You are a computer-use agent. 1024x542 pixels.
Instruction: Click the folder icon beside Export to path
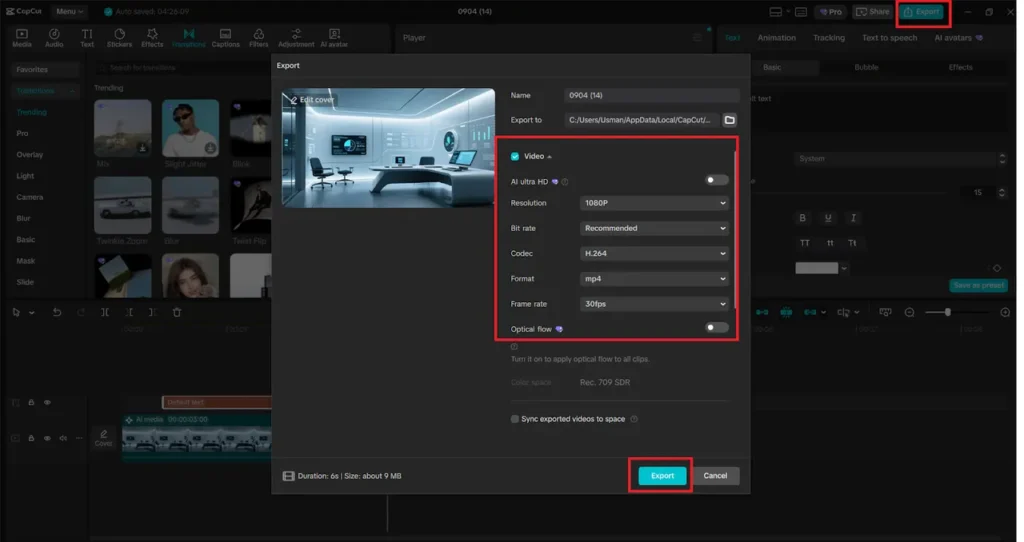(730, 120)
